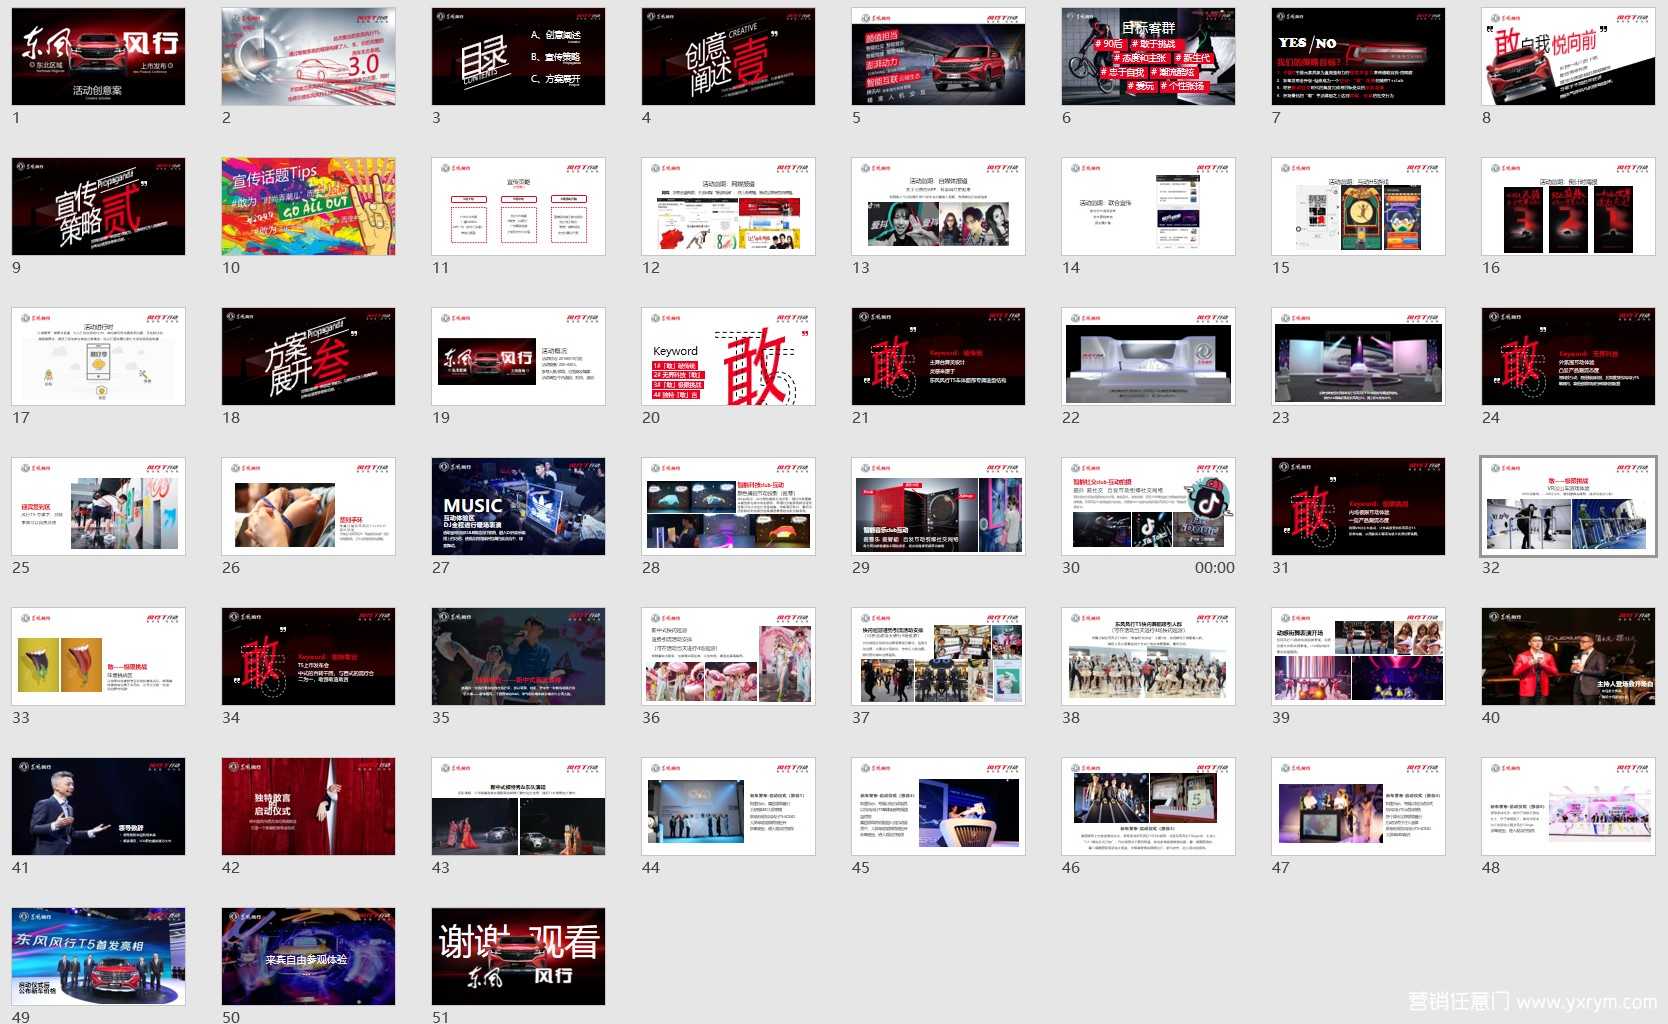
Task: Select slide 12 thumbnail
Action: (728, 206)
